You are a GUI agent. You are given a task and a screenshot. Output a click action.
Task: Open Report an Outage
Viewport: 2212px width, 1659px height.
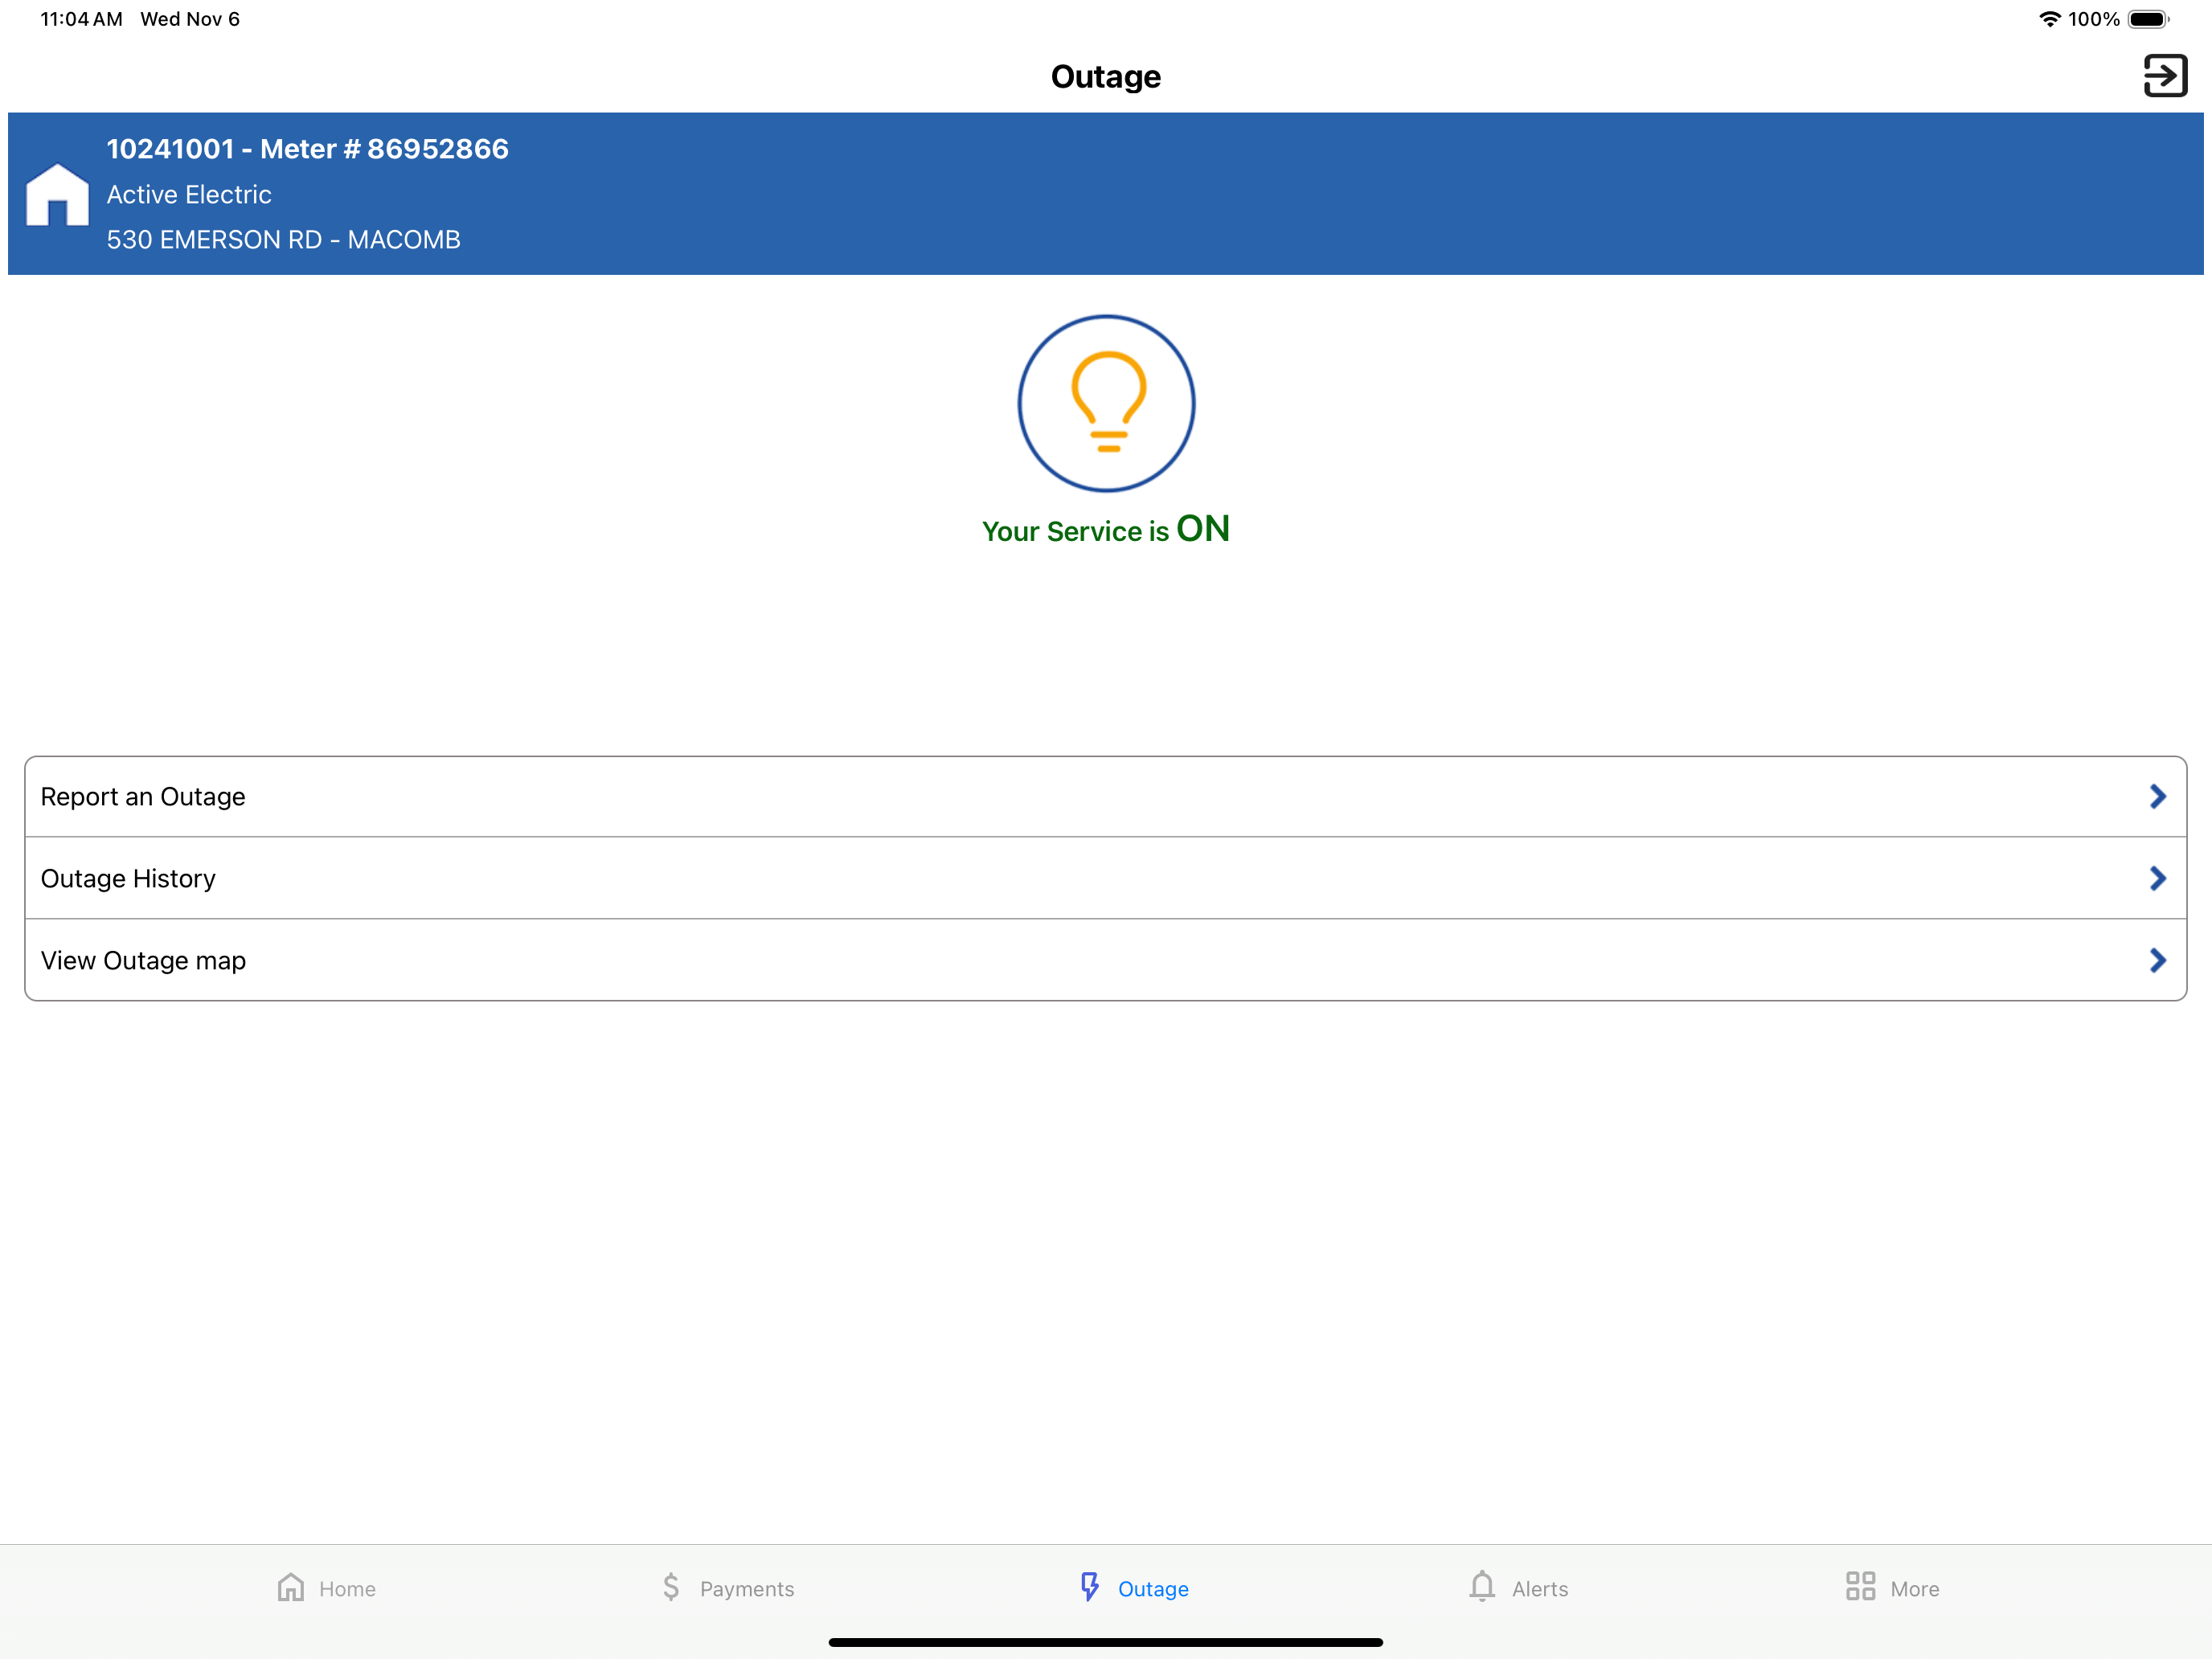1106,797
